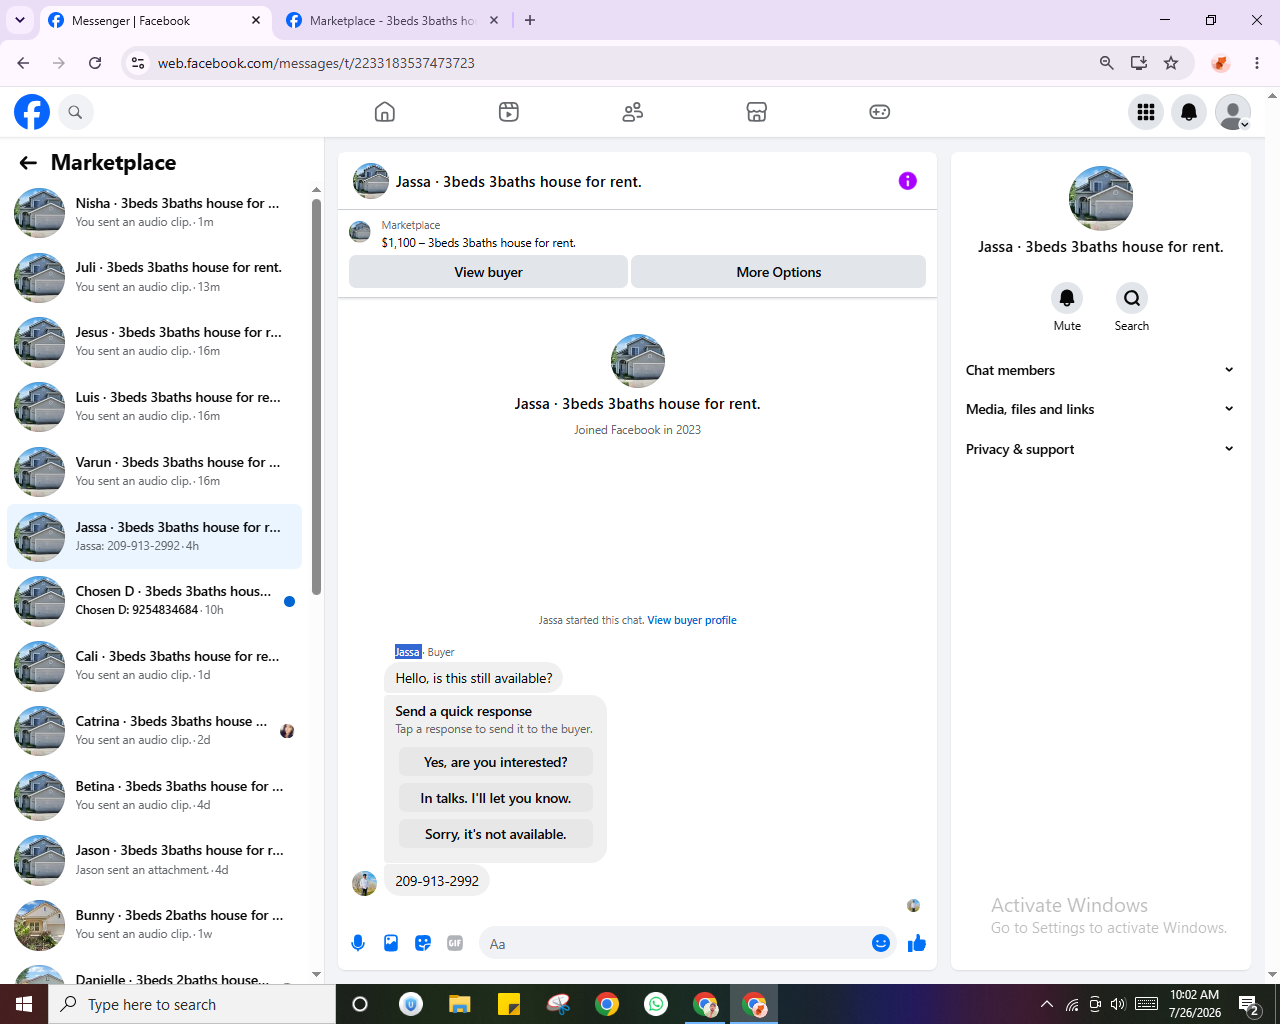The width and height of the screenshot is (1280, 1024).
Task: Click the 209-913-2992 message bubble
Action: 437,881
